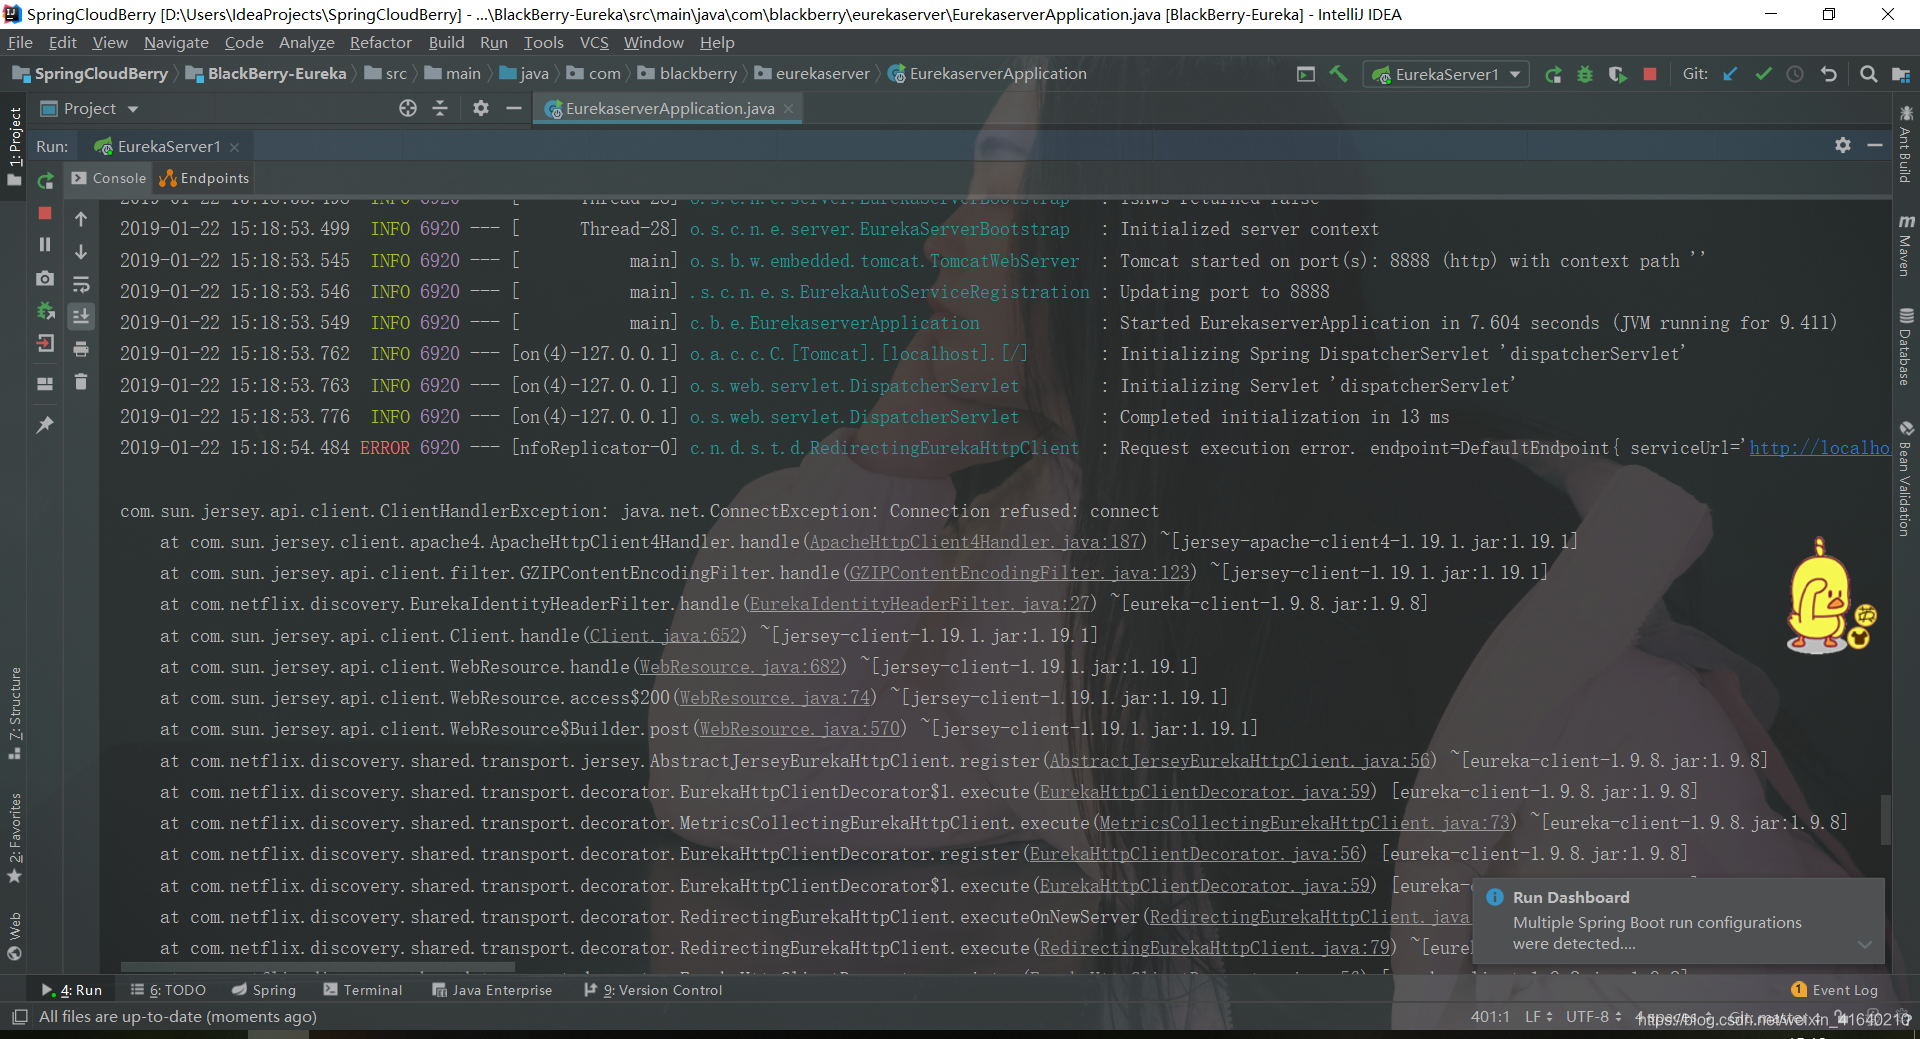The width and height of the screenshot is (1920, 1039).
Task: Open the Maven side panel
Action: 1906,246
